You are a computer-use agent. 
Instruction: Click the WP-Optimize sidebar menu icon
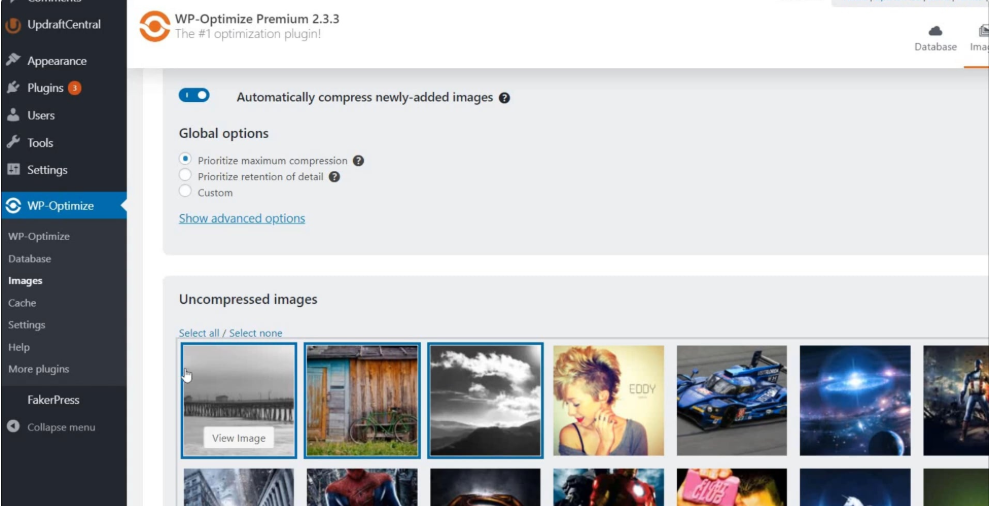click(13, 206)
